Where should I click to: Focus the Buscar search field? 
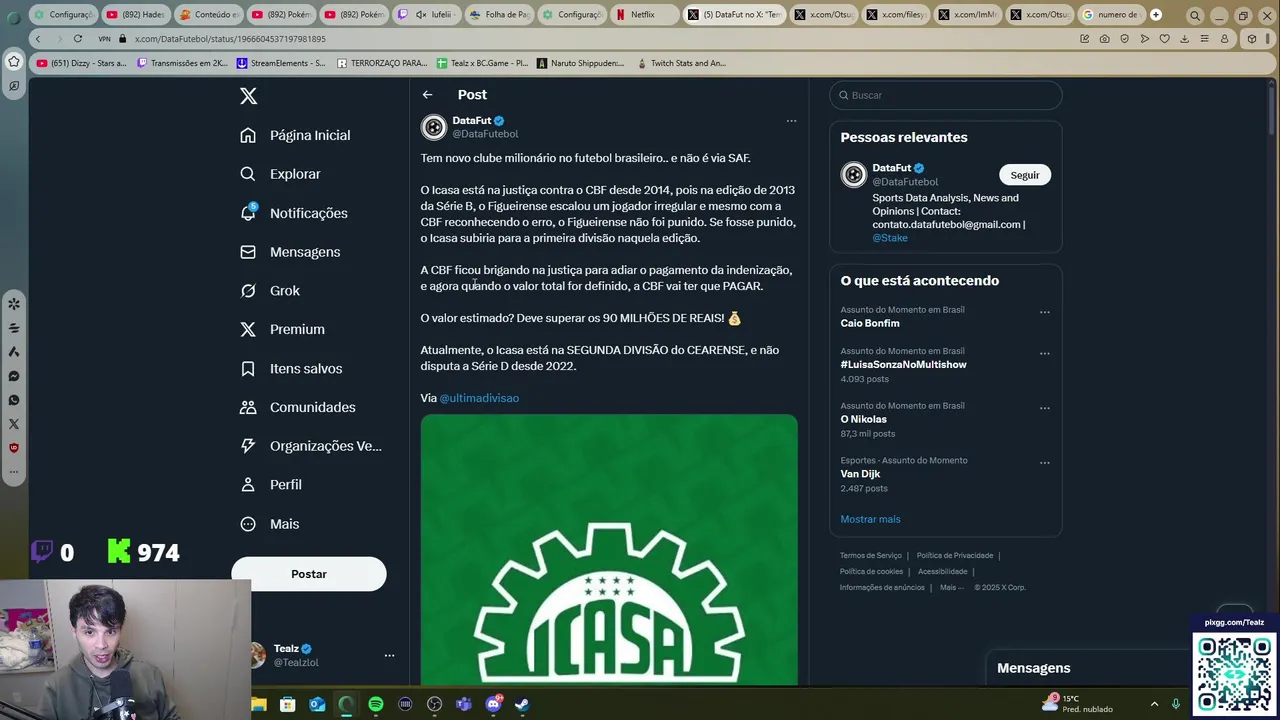pyautogui.click(x=946, y=95)
